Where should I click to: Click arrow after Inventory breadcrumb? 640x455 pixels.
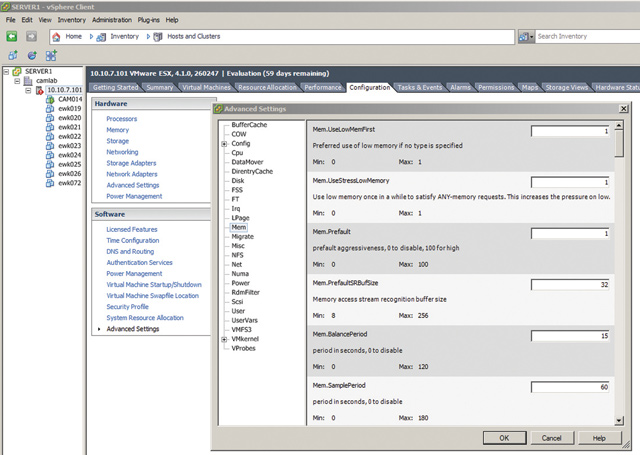148,37
